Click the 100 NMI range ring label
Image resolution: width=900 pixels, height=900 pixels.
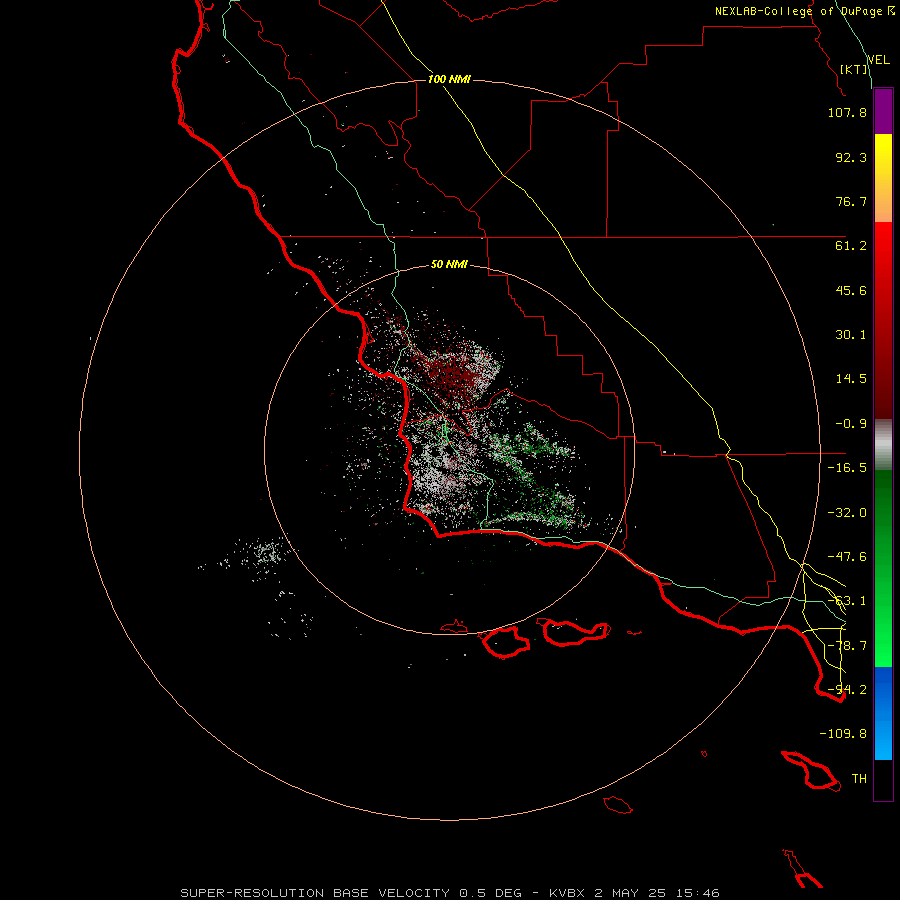pyautogui.click(x=449, y=79)
